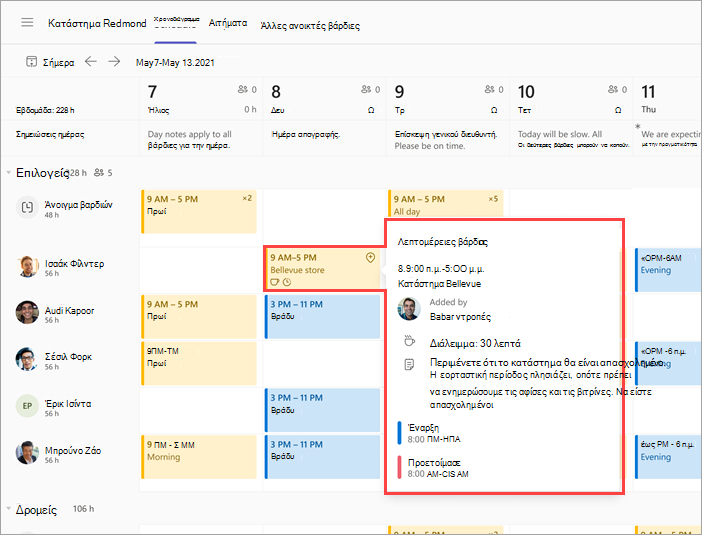Click the coffee cup icon on Bellevue shift
This screenshot has width=702, height=535.
(274, 282)
